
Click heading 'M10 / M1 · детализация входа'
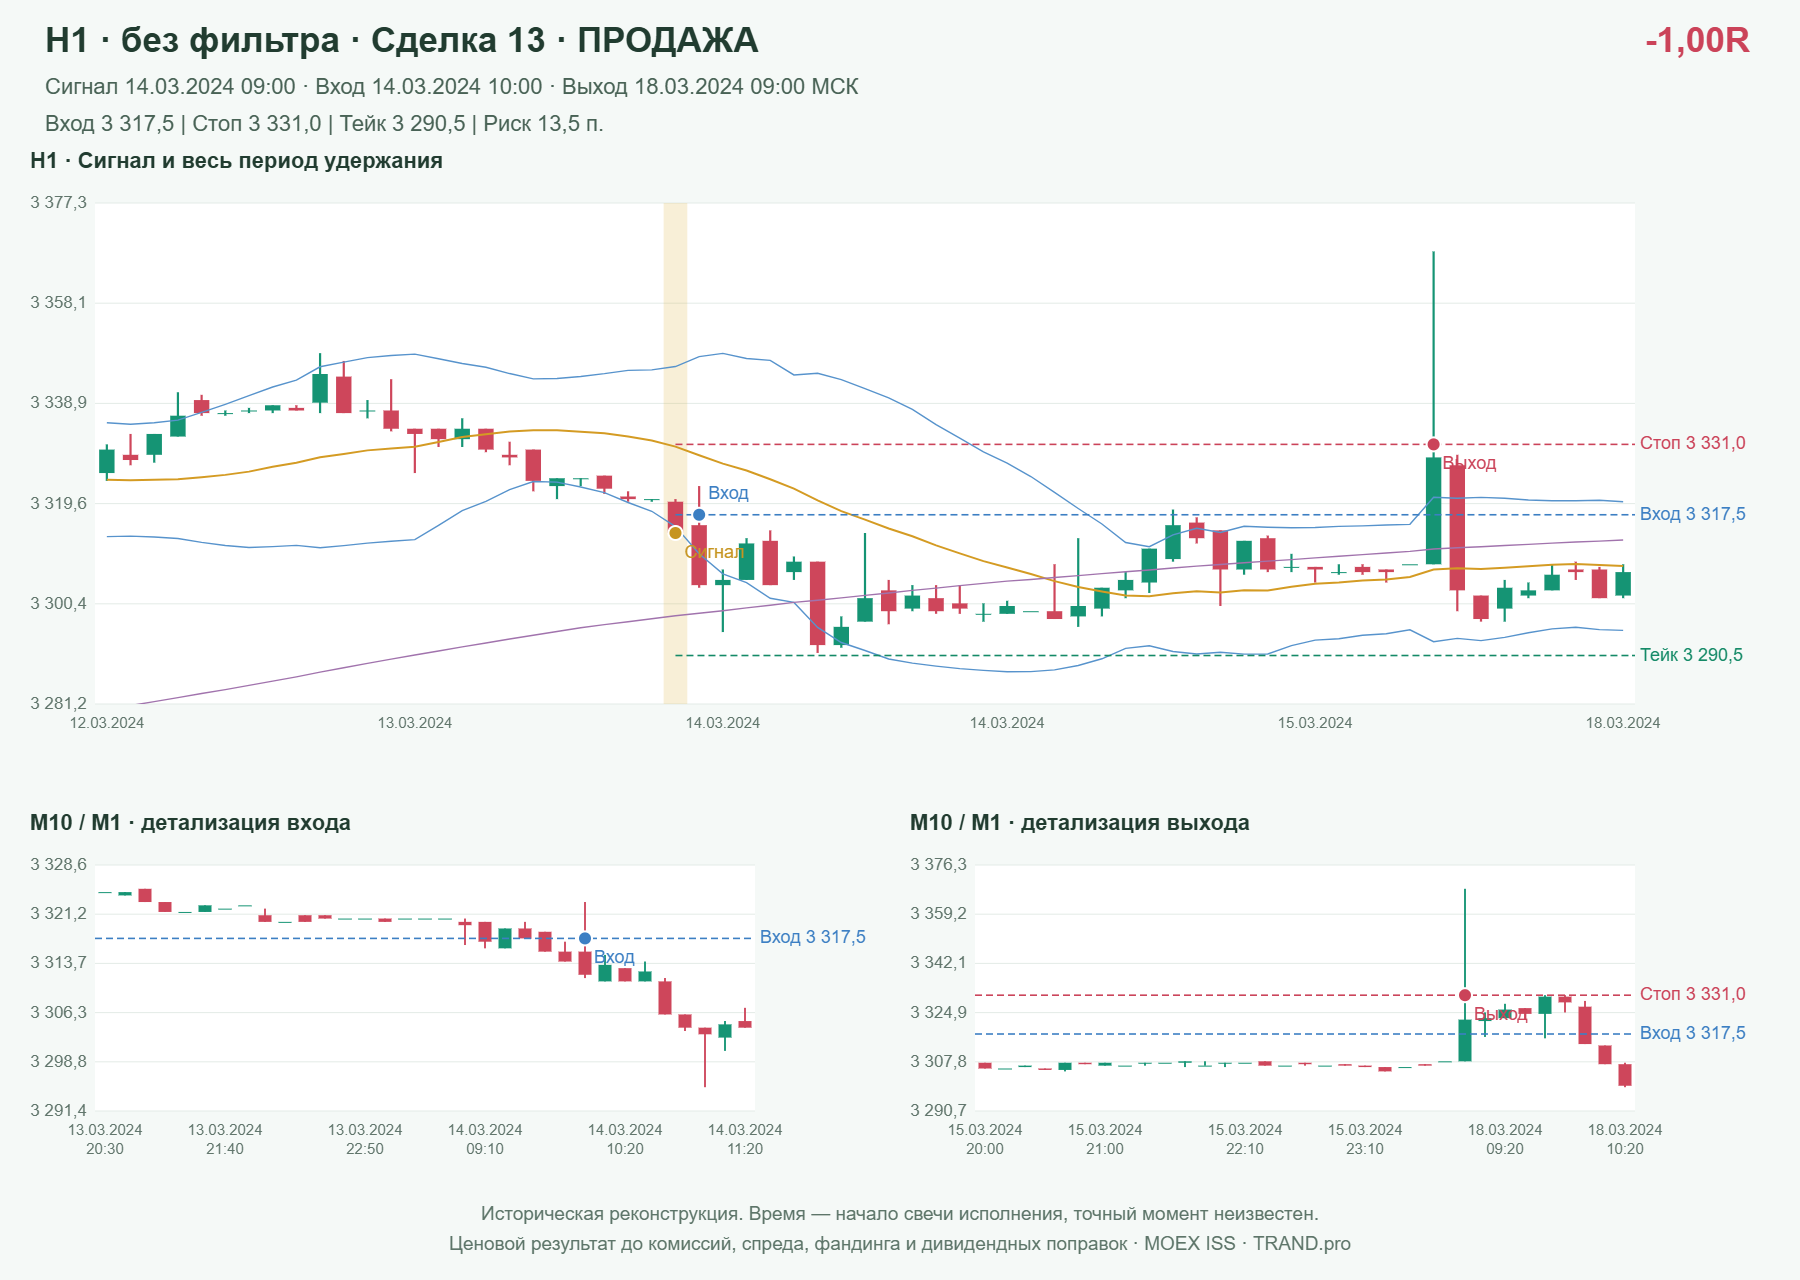(x=190, y=823)
